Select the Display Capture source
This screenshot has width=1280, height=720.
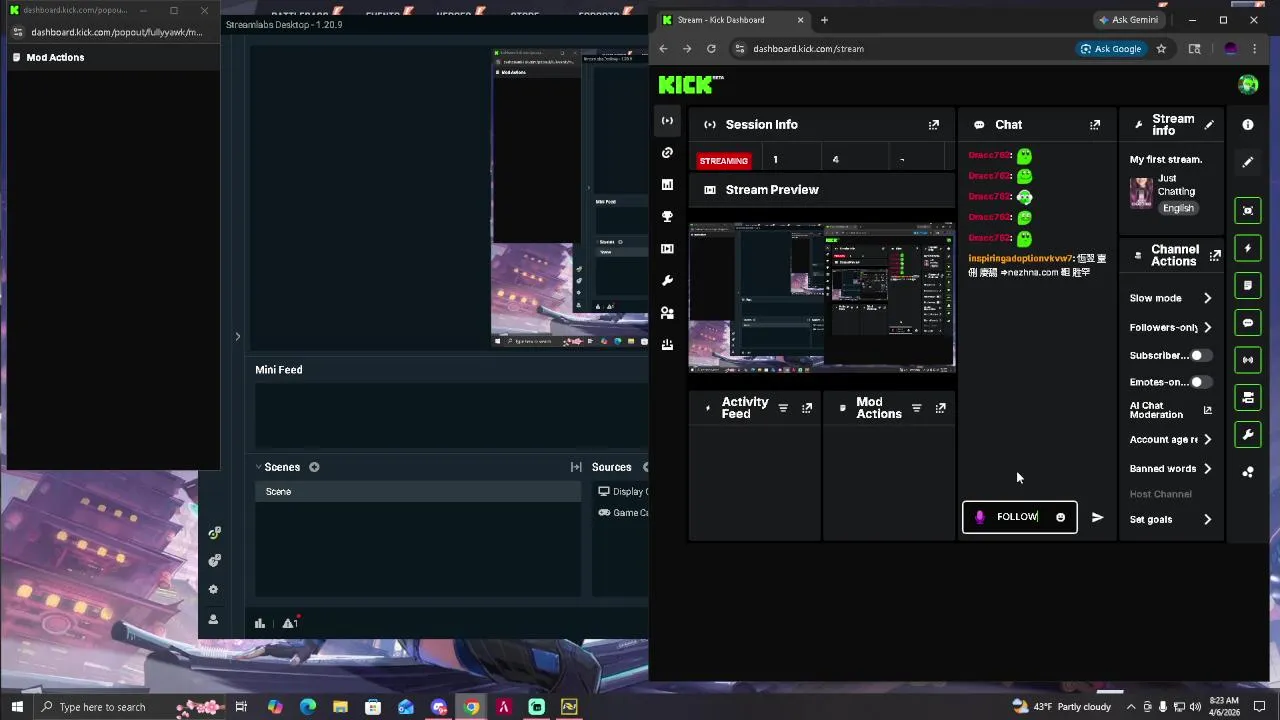622,492
